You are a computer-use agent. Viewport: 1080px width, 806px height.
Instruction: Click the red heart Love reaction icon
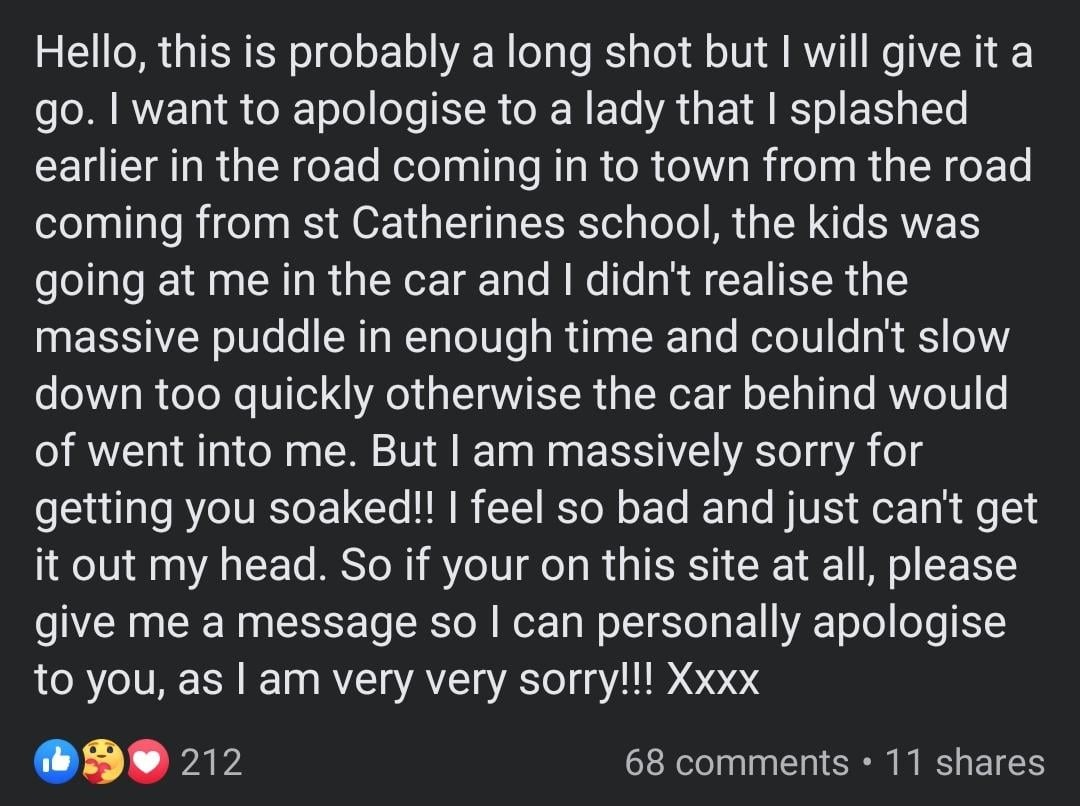(146, 762)
